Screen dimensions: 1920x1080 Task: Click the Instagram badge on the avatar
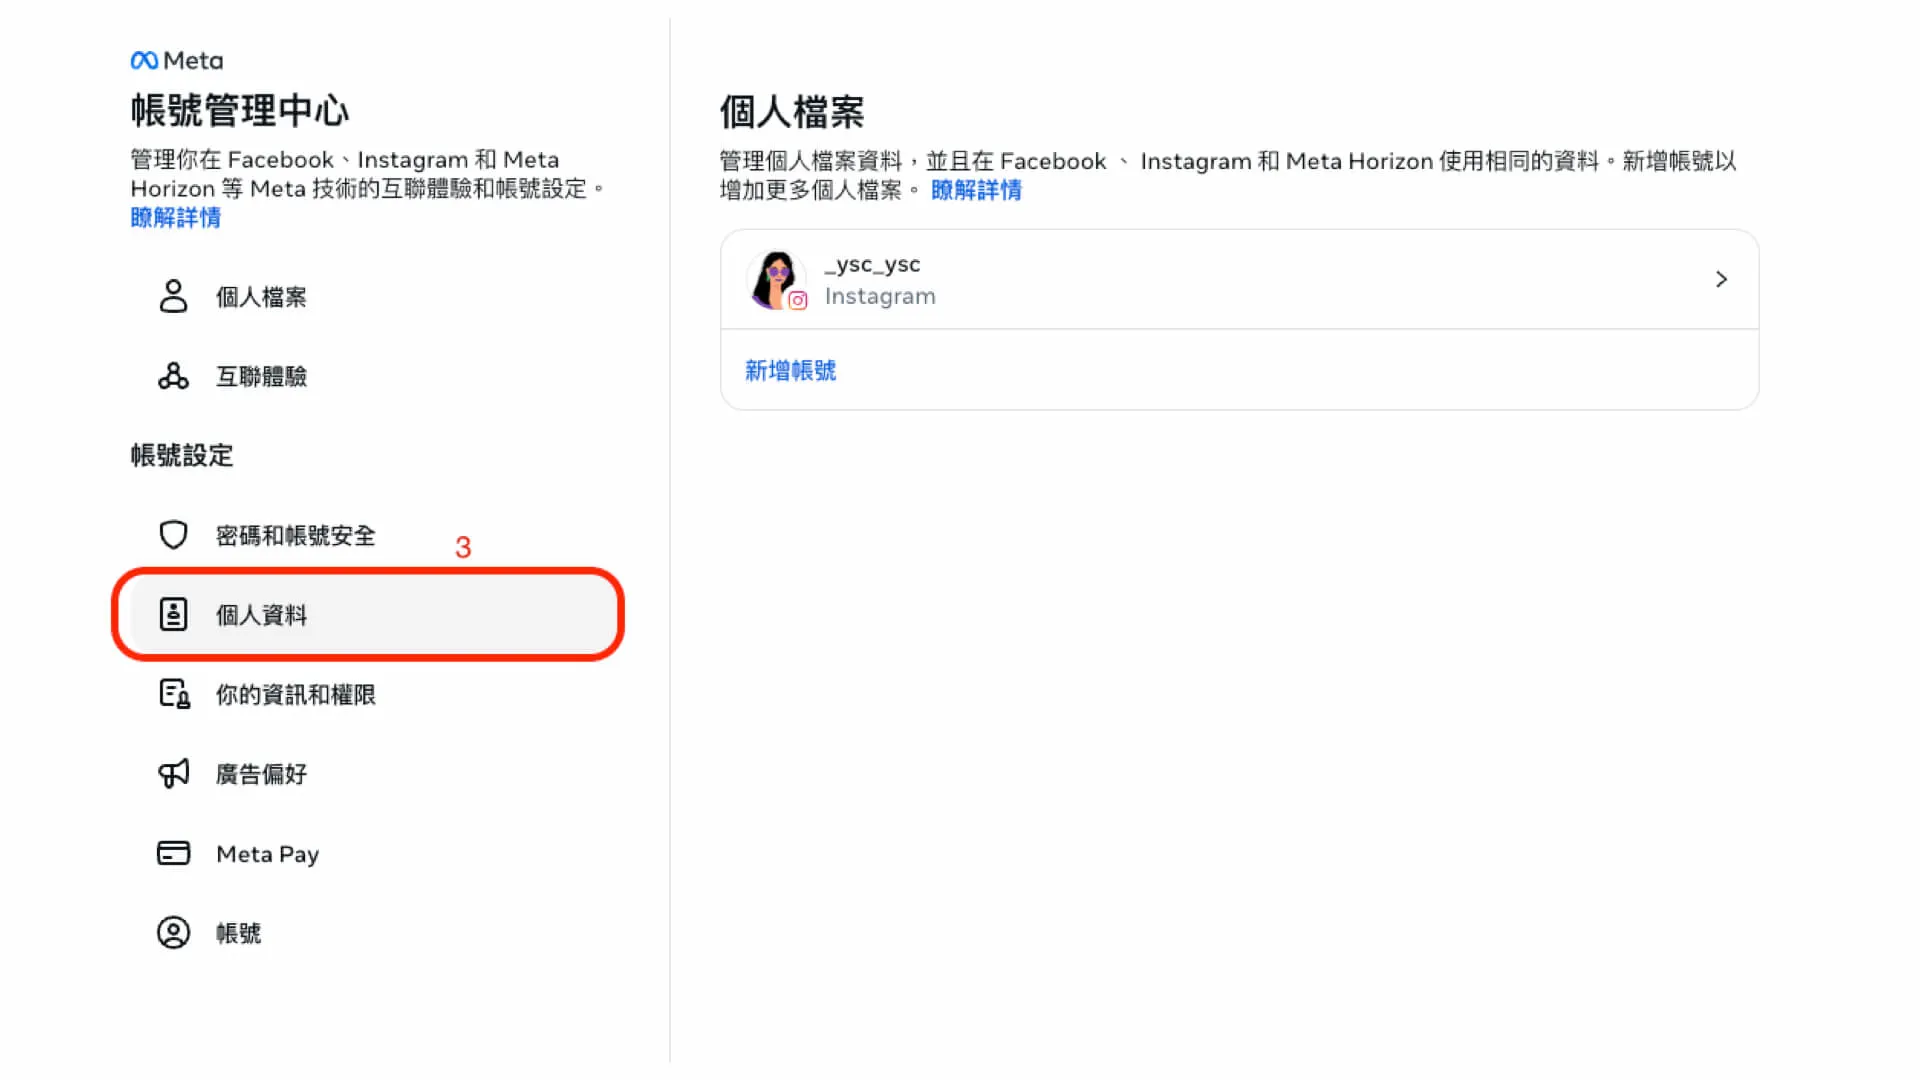(797, 300)
